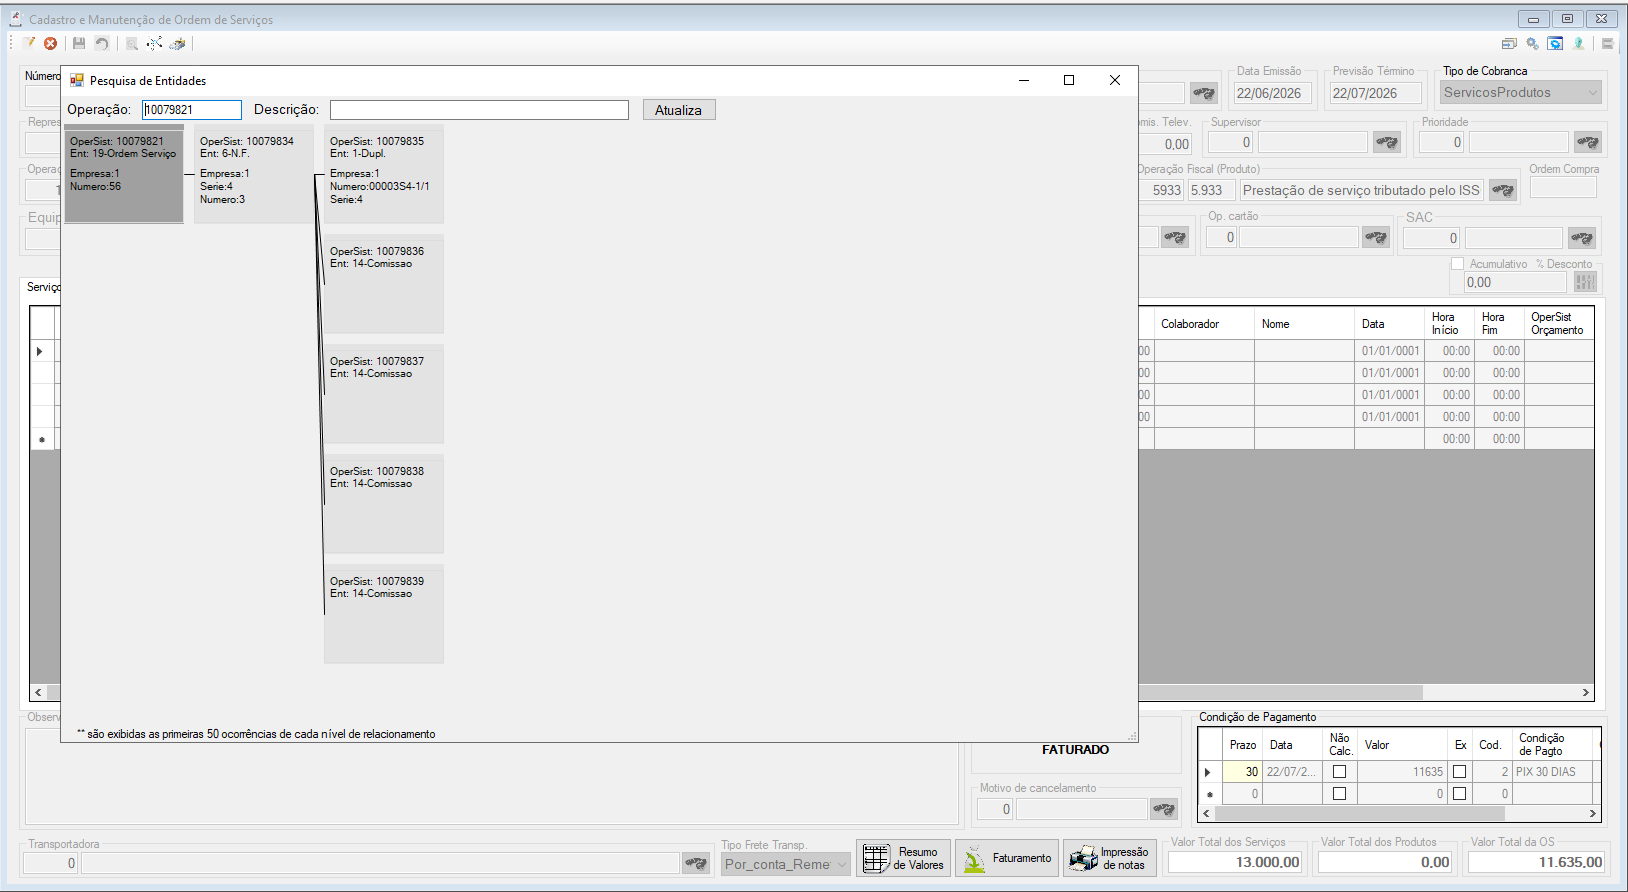Select the OperSist 10079839 Comissao card
The height and width of the screenshot is (892, 1628).
click(384, 615)
